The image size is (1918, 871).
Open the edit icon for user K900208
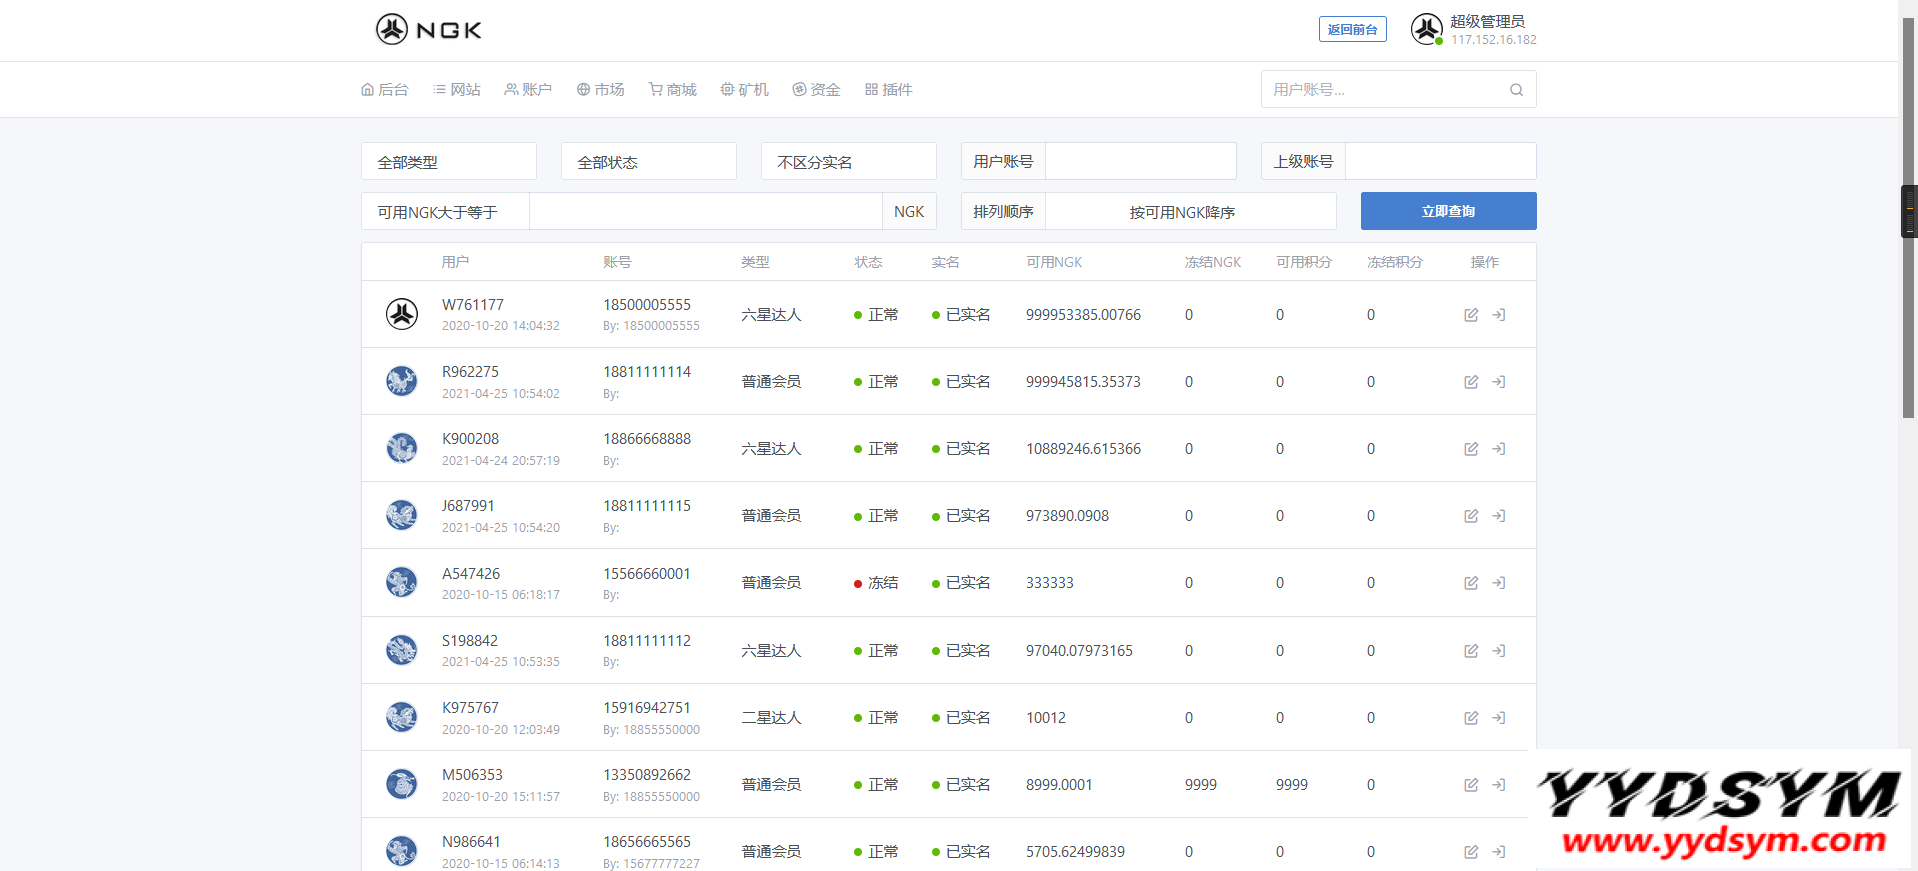1471,449
